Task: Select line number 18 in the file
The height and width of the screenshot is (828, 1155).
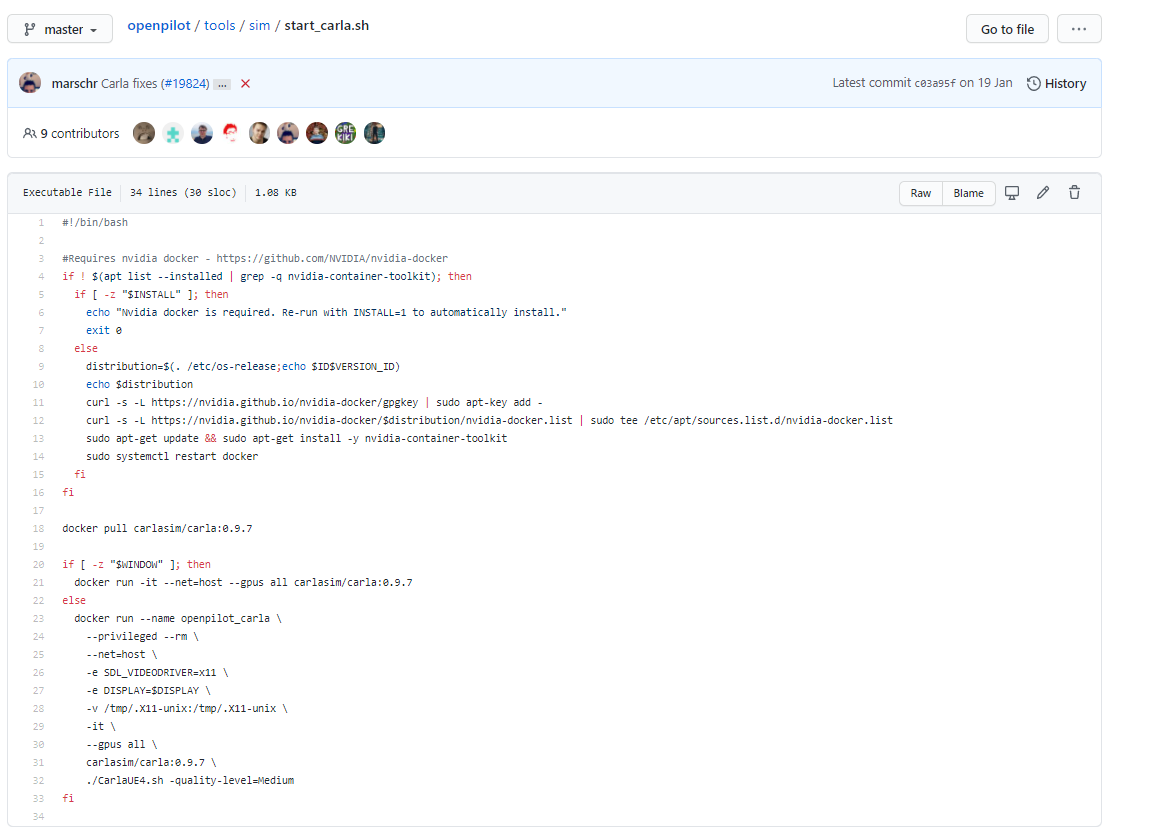Action: (x=38, y=527)
